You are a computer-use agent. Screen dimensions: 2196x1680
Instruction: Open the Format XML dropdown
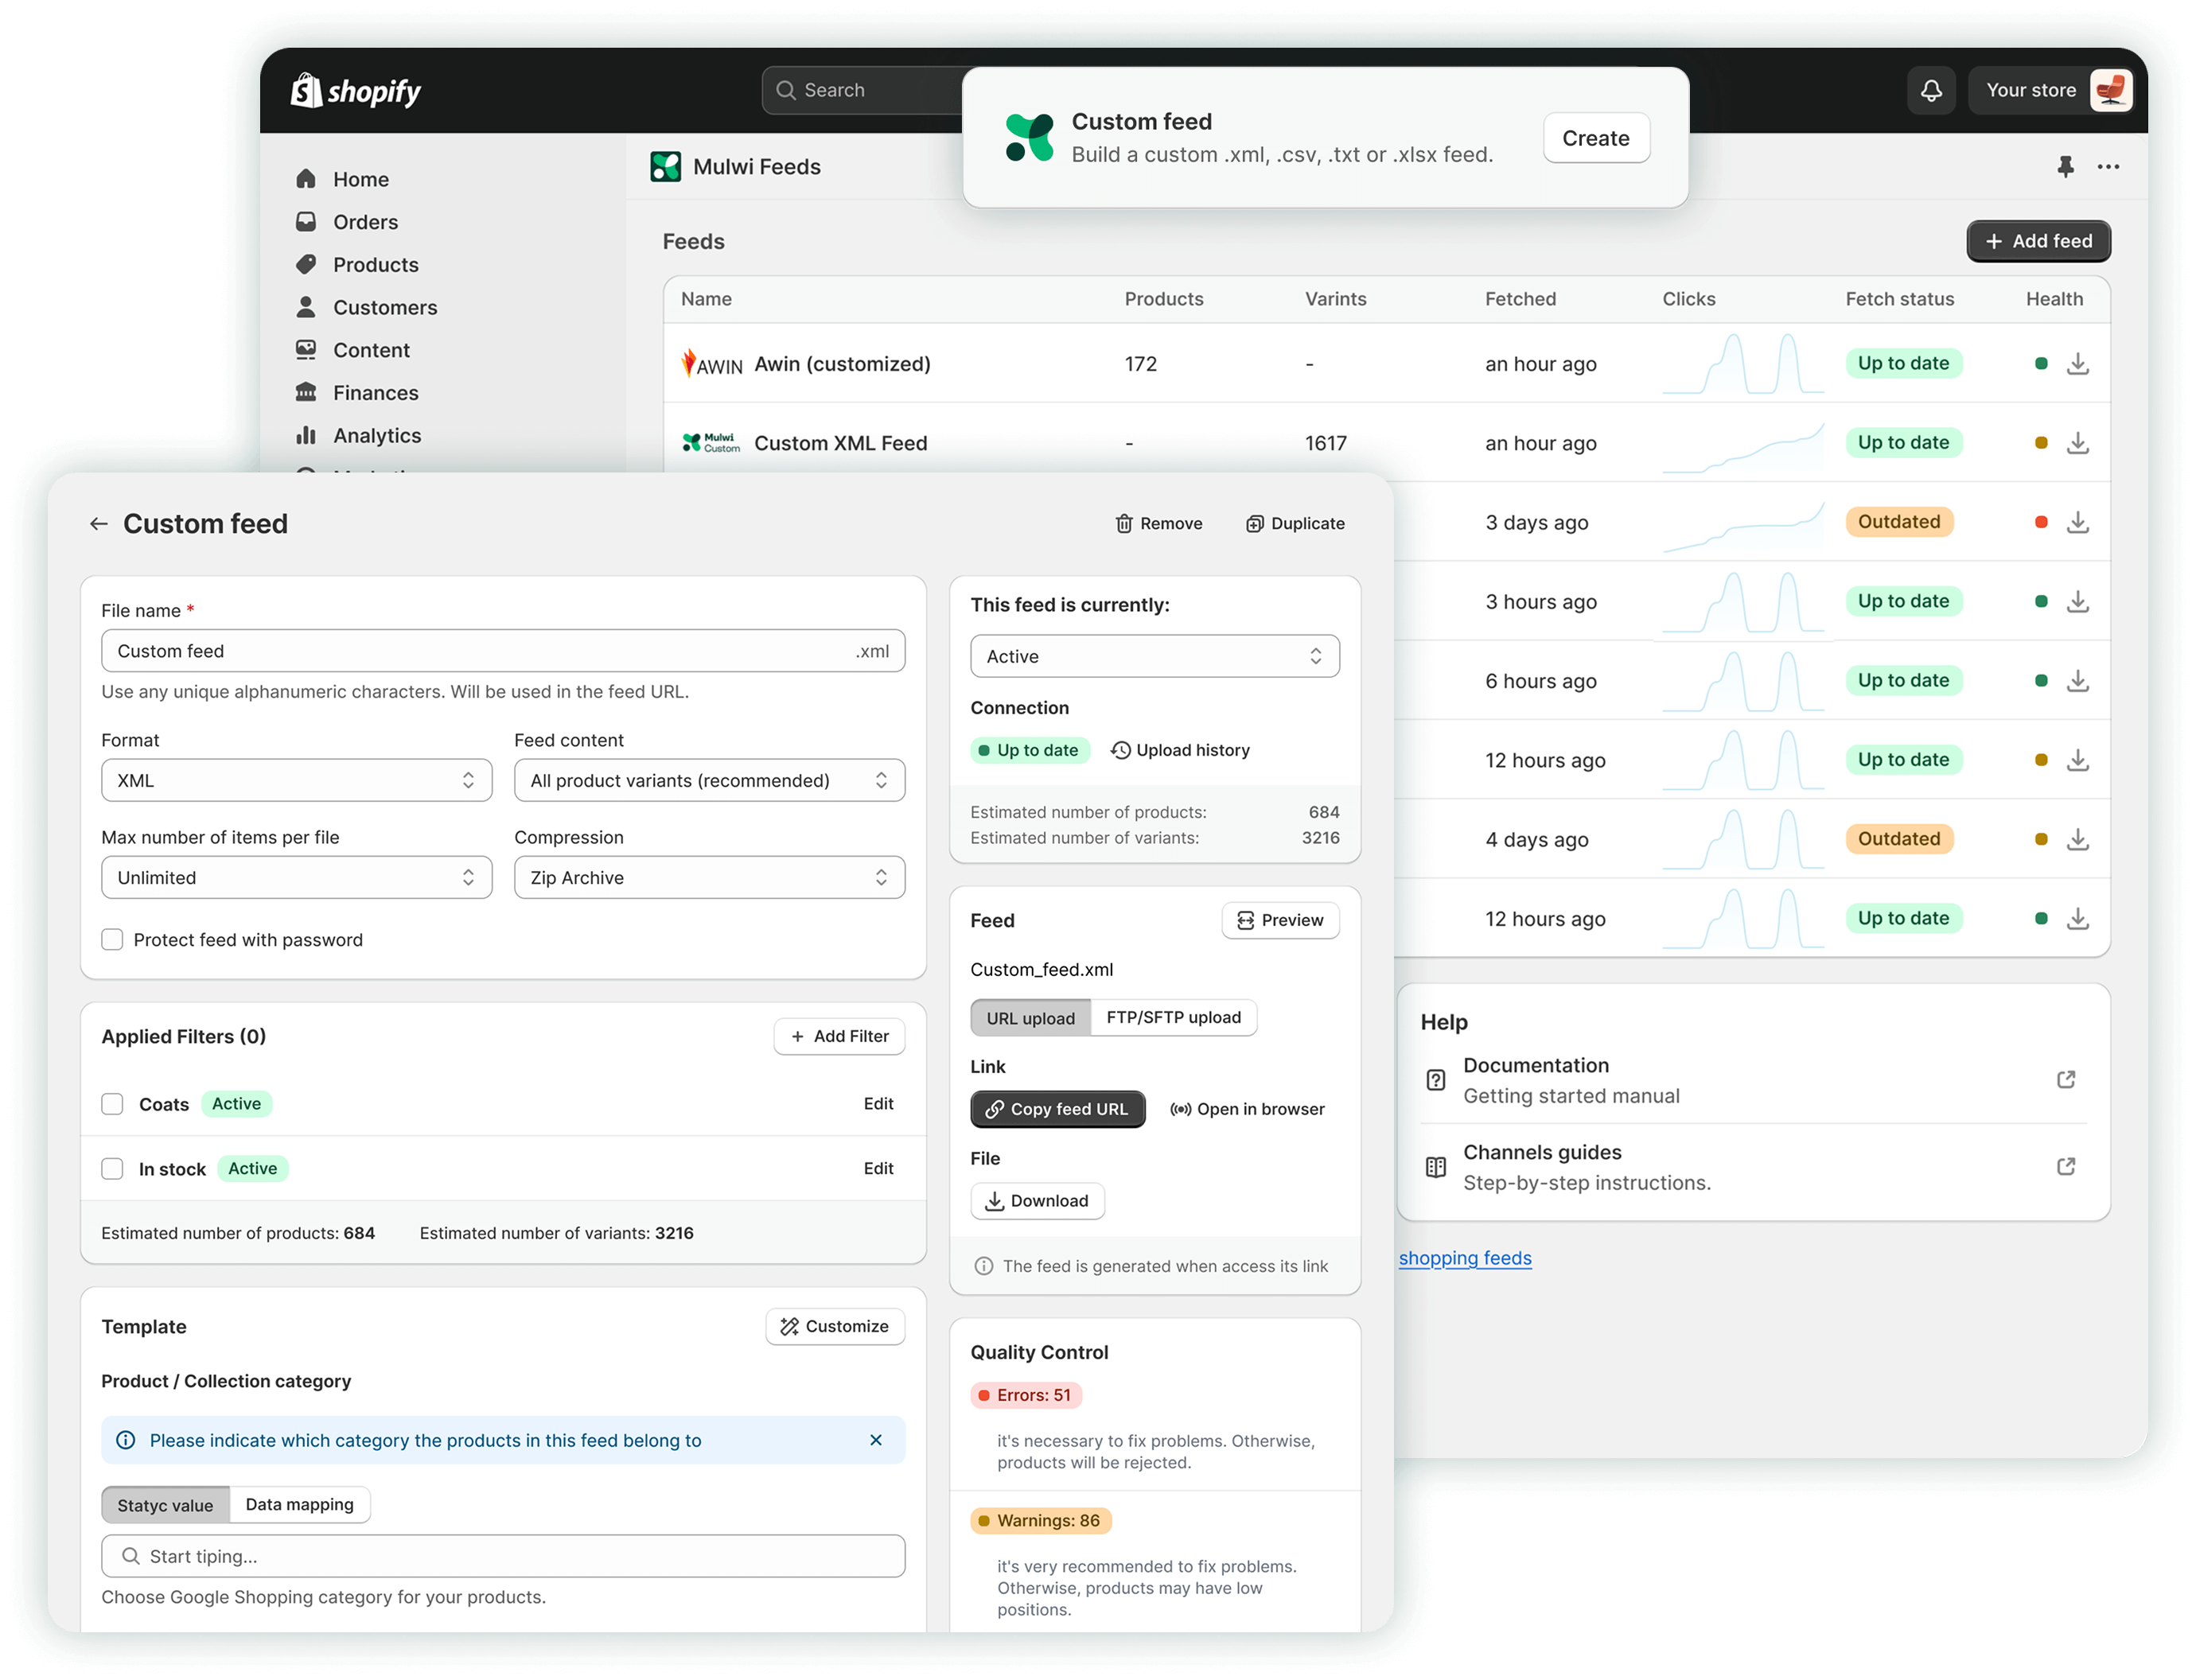296,781
